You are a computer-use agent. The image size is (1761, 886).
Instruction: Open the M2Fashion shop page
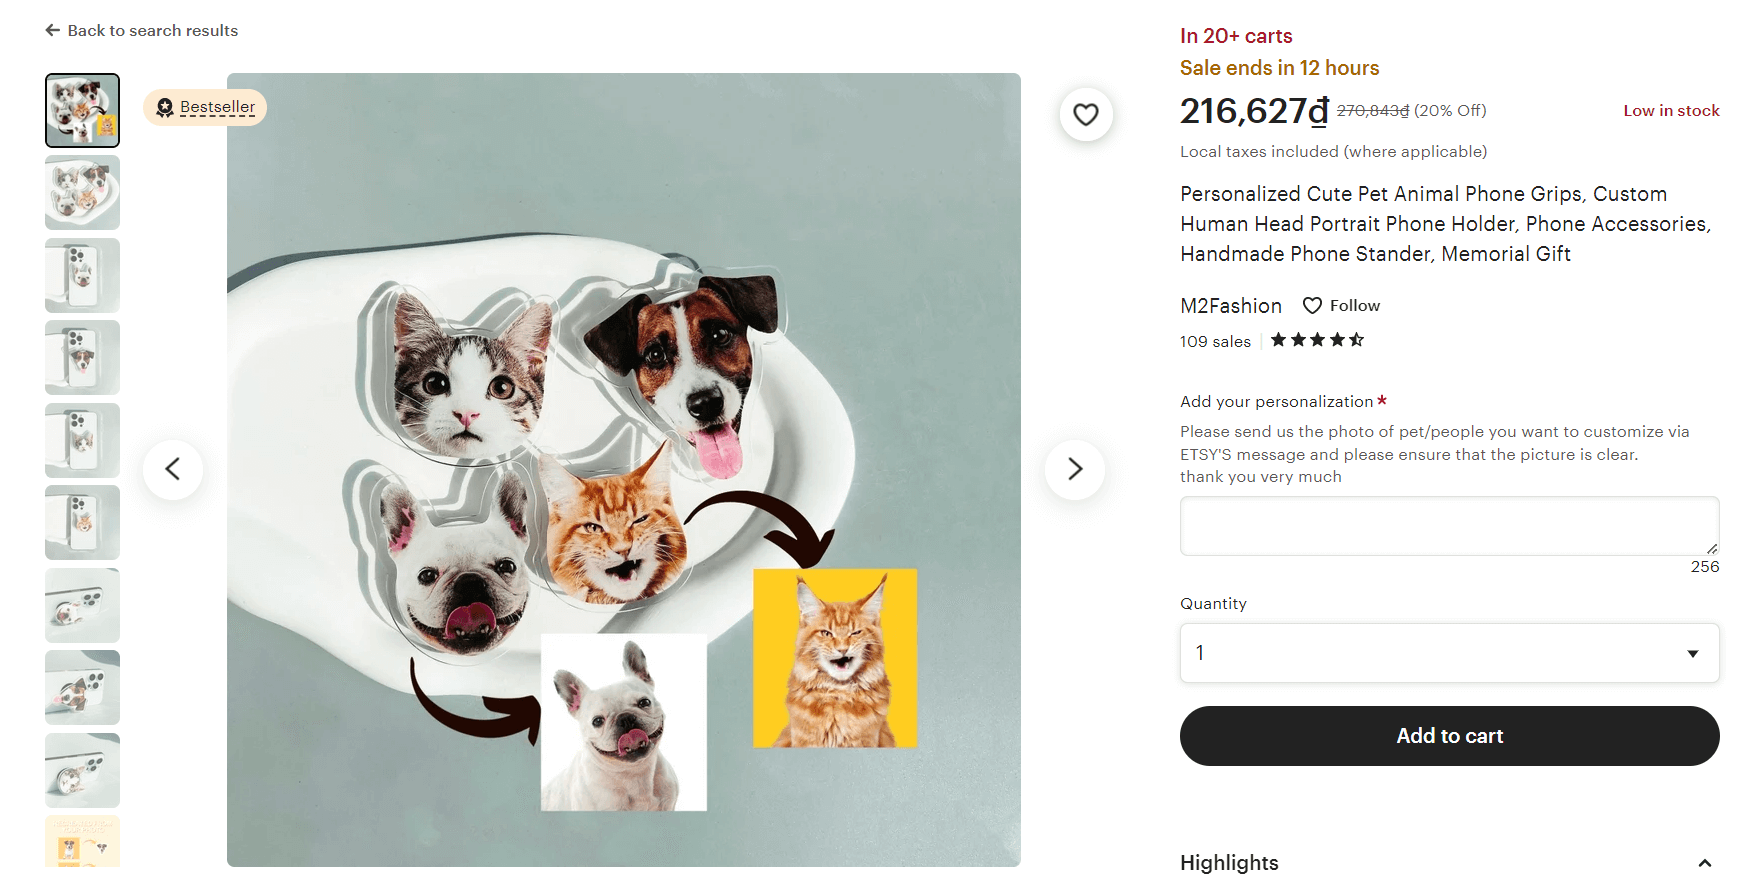click(x=1230, y=305)
